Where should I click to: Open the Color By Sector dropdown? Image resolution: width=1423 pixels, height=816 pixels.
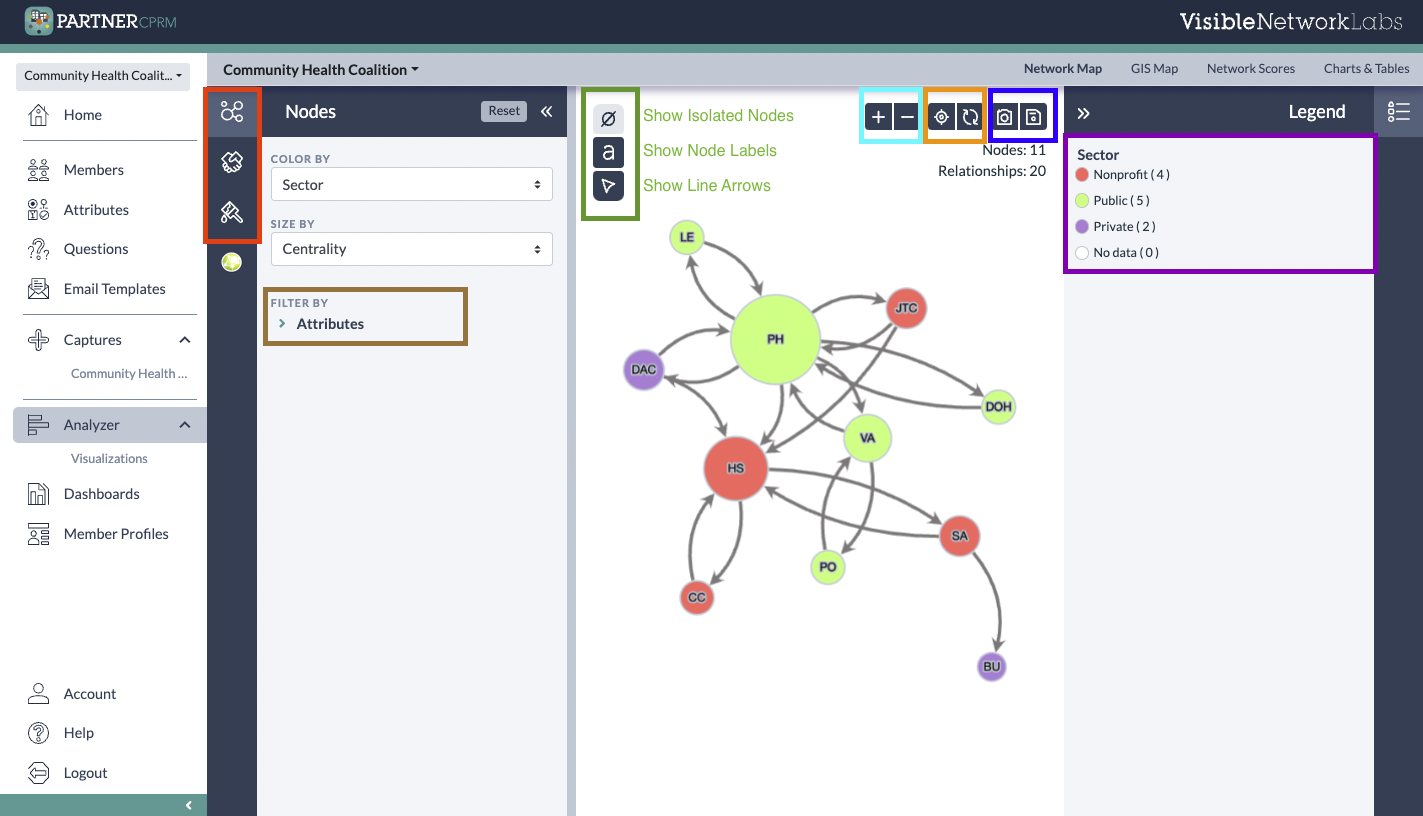click(411, 184)
